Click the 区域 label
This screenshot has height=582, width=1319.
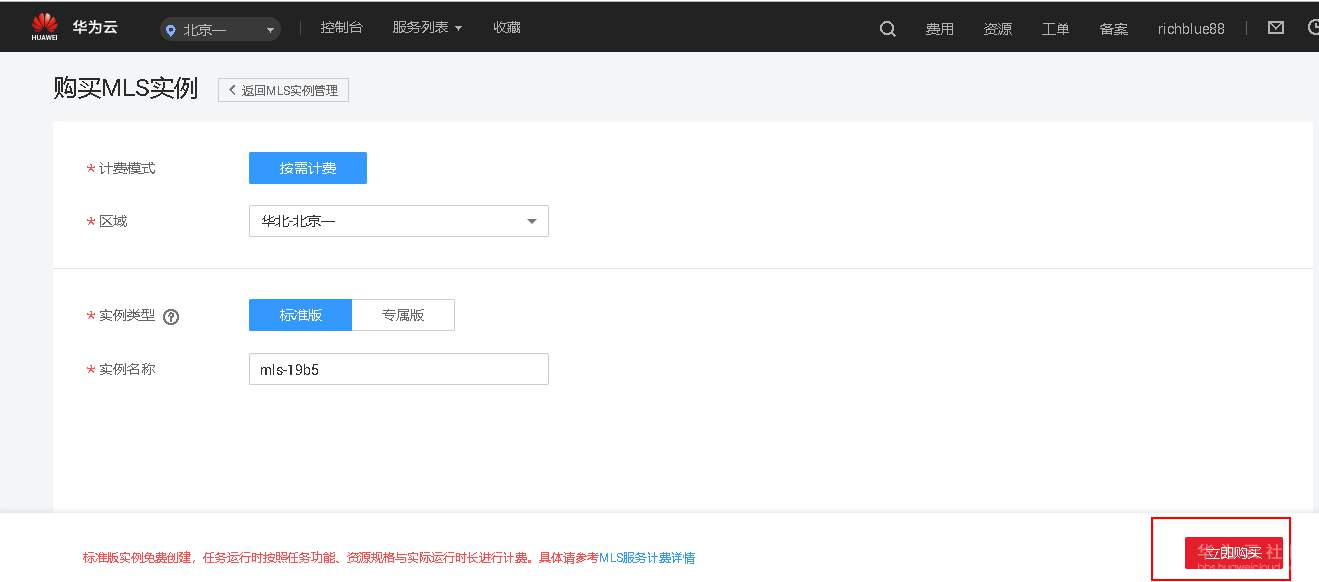coord(113,221)
